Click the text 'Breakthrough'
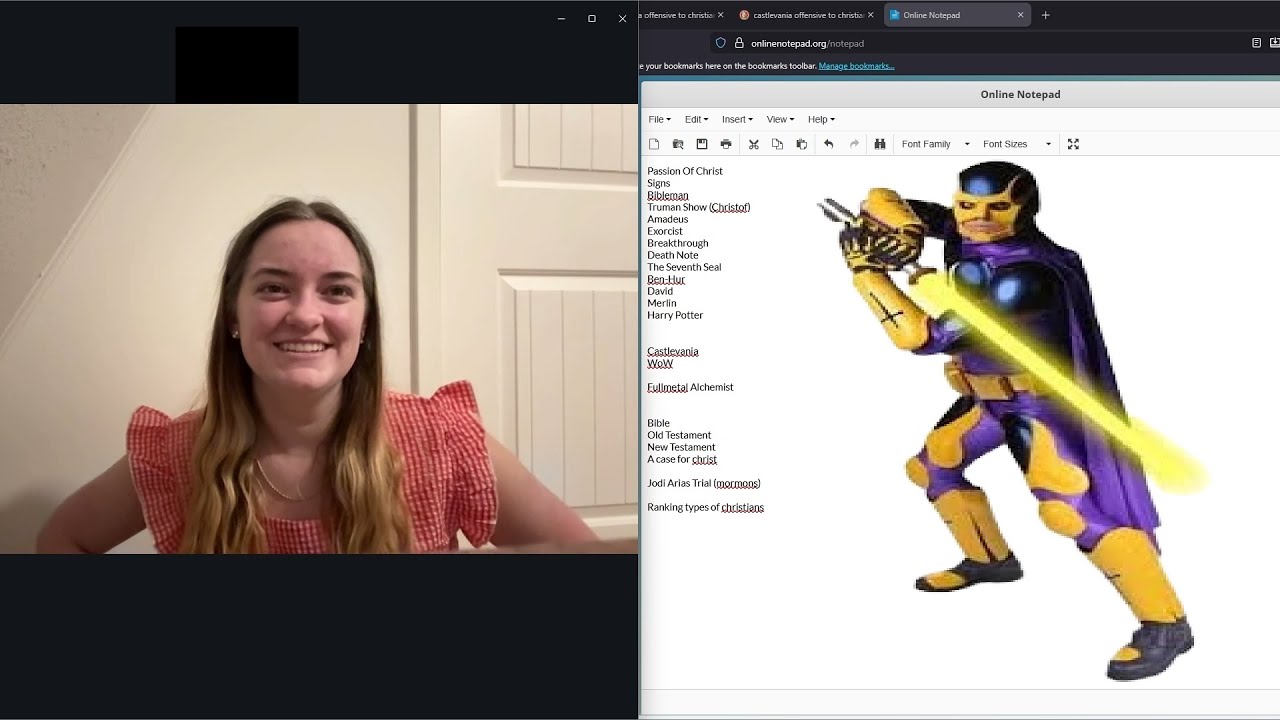The height and width of the screenshot is (720, 1280). [x=677, y=243]
